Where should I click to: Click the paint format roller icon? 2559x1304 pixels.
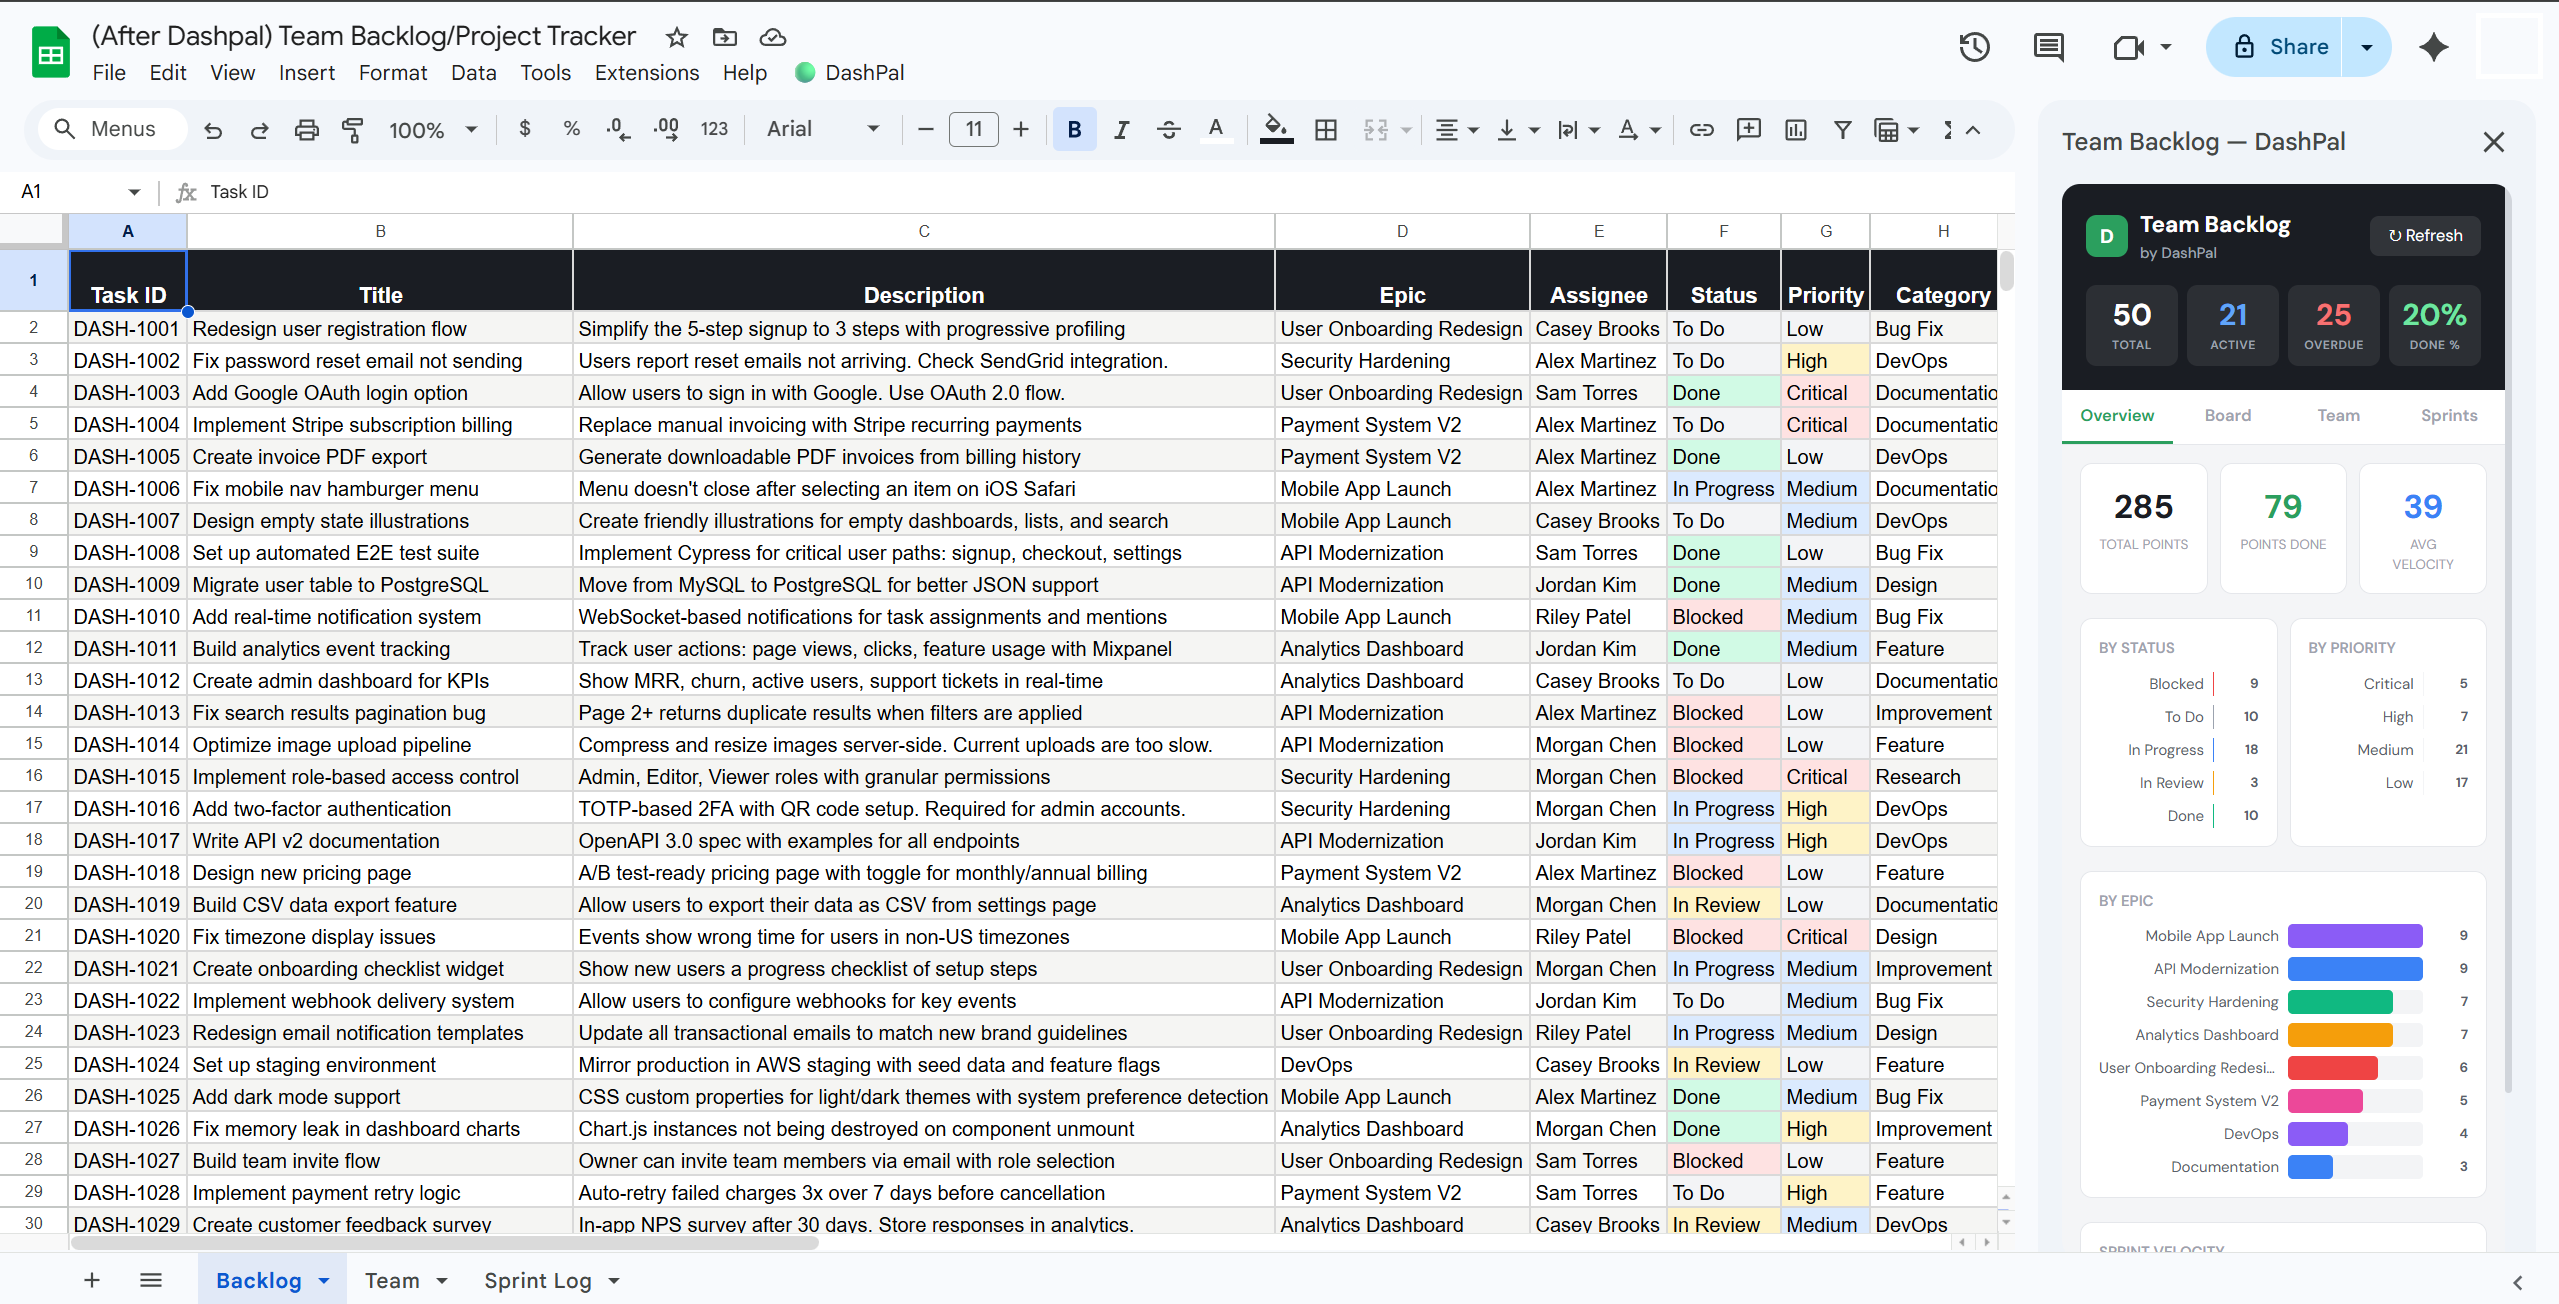(352, 130)
